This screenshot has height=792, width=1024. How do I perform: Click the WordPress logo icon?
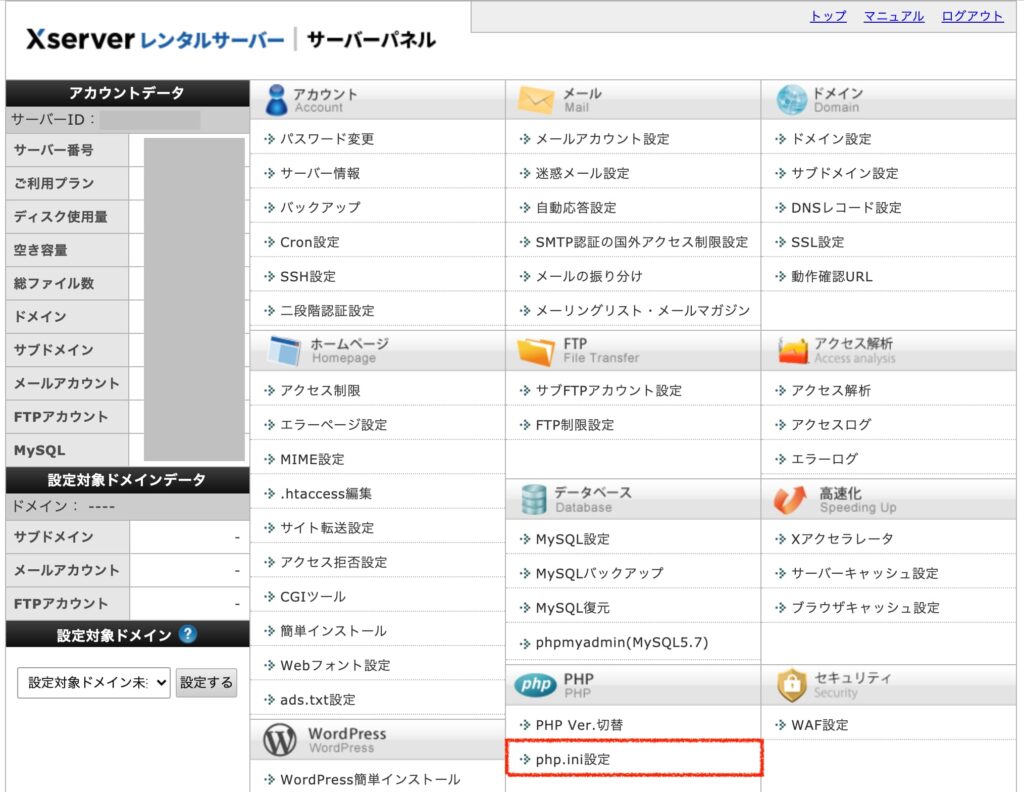pyautogui.click(x=280, y=740)
